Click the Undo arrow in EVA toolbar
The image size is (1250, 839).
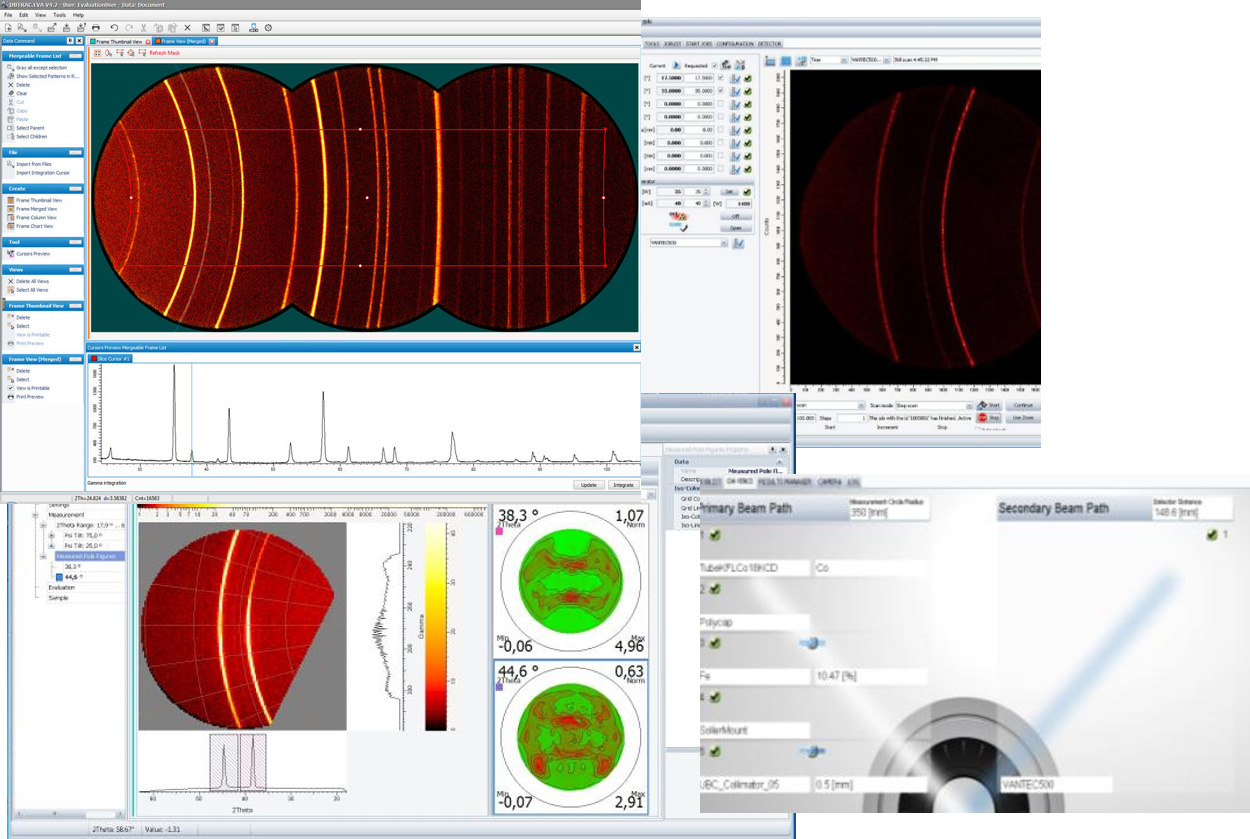(114, 27)
